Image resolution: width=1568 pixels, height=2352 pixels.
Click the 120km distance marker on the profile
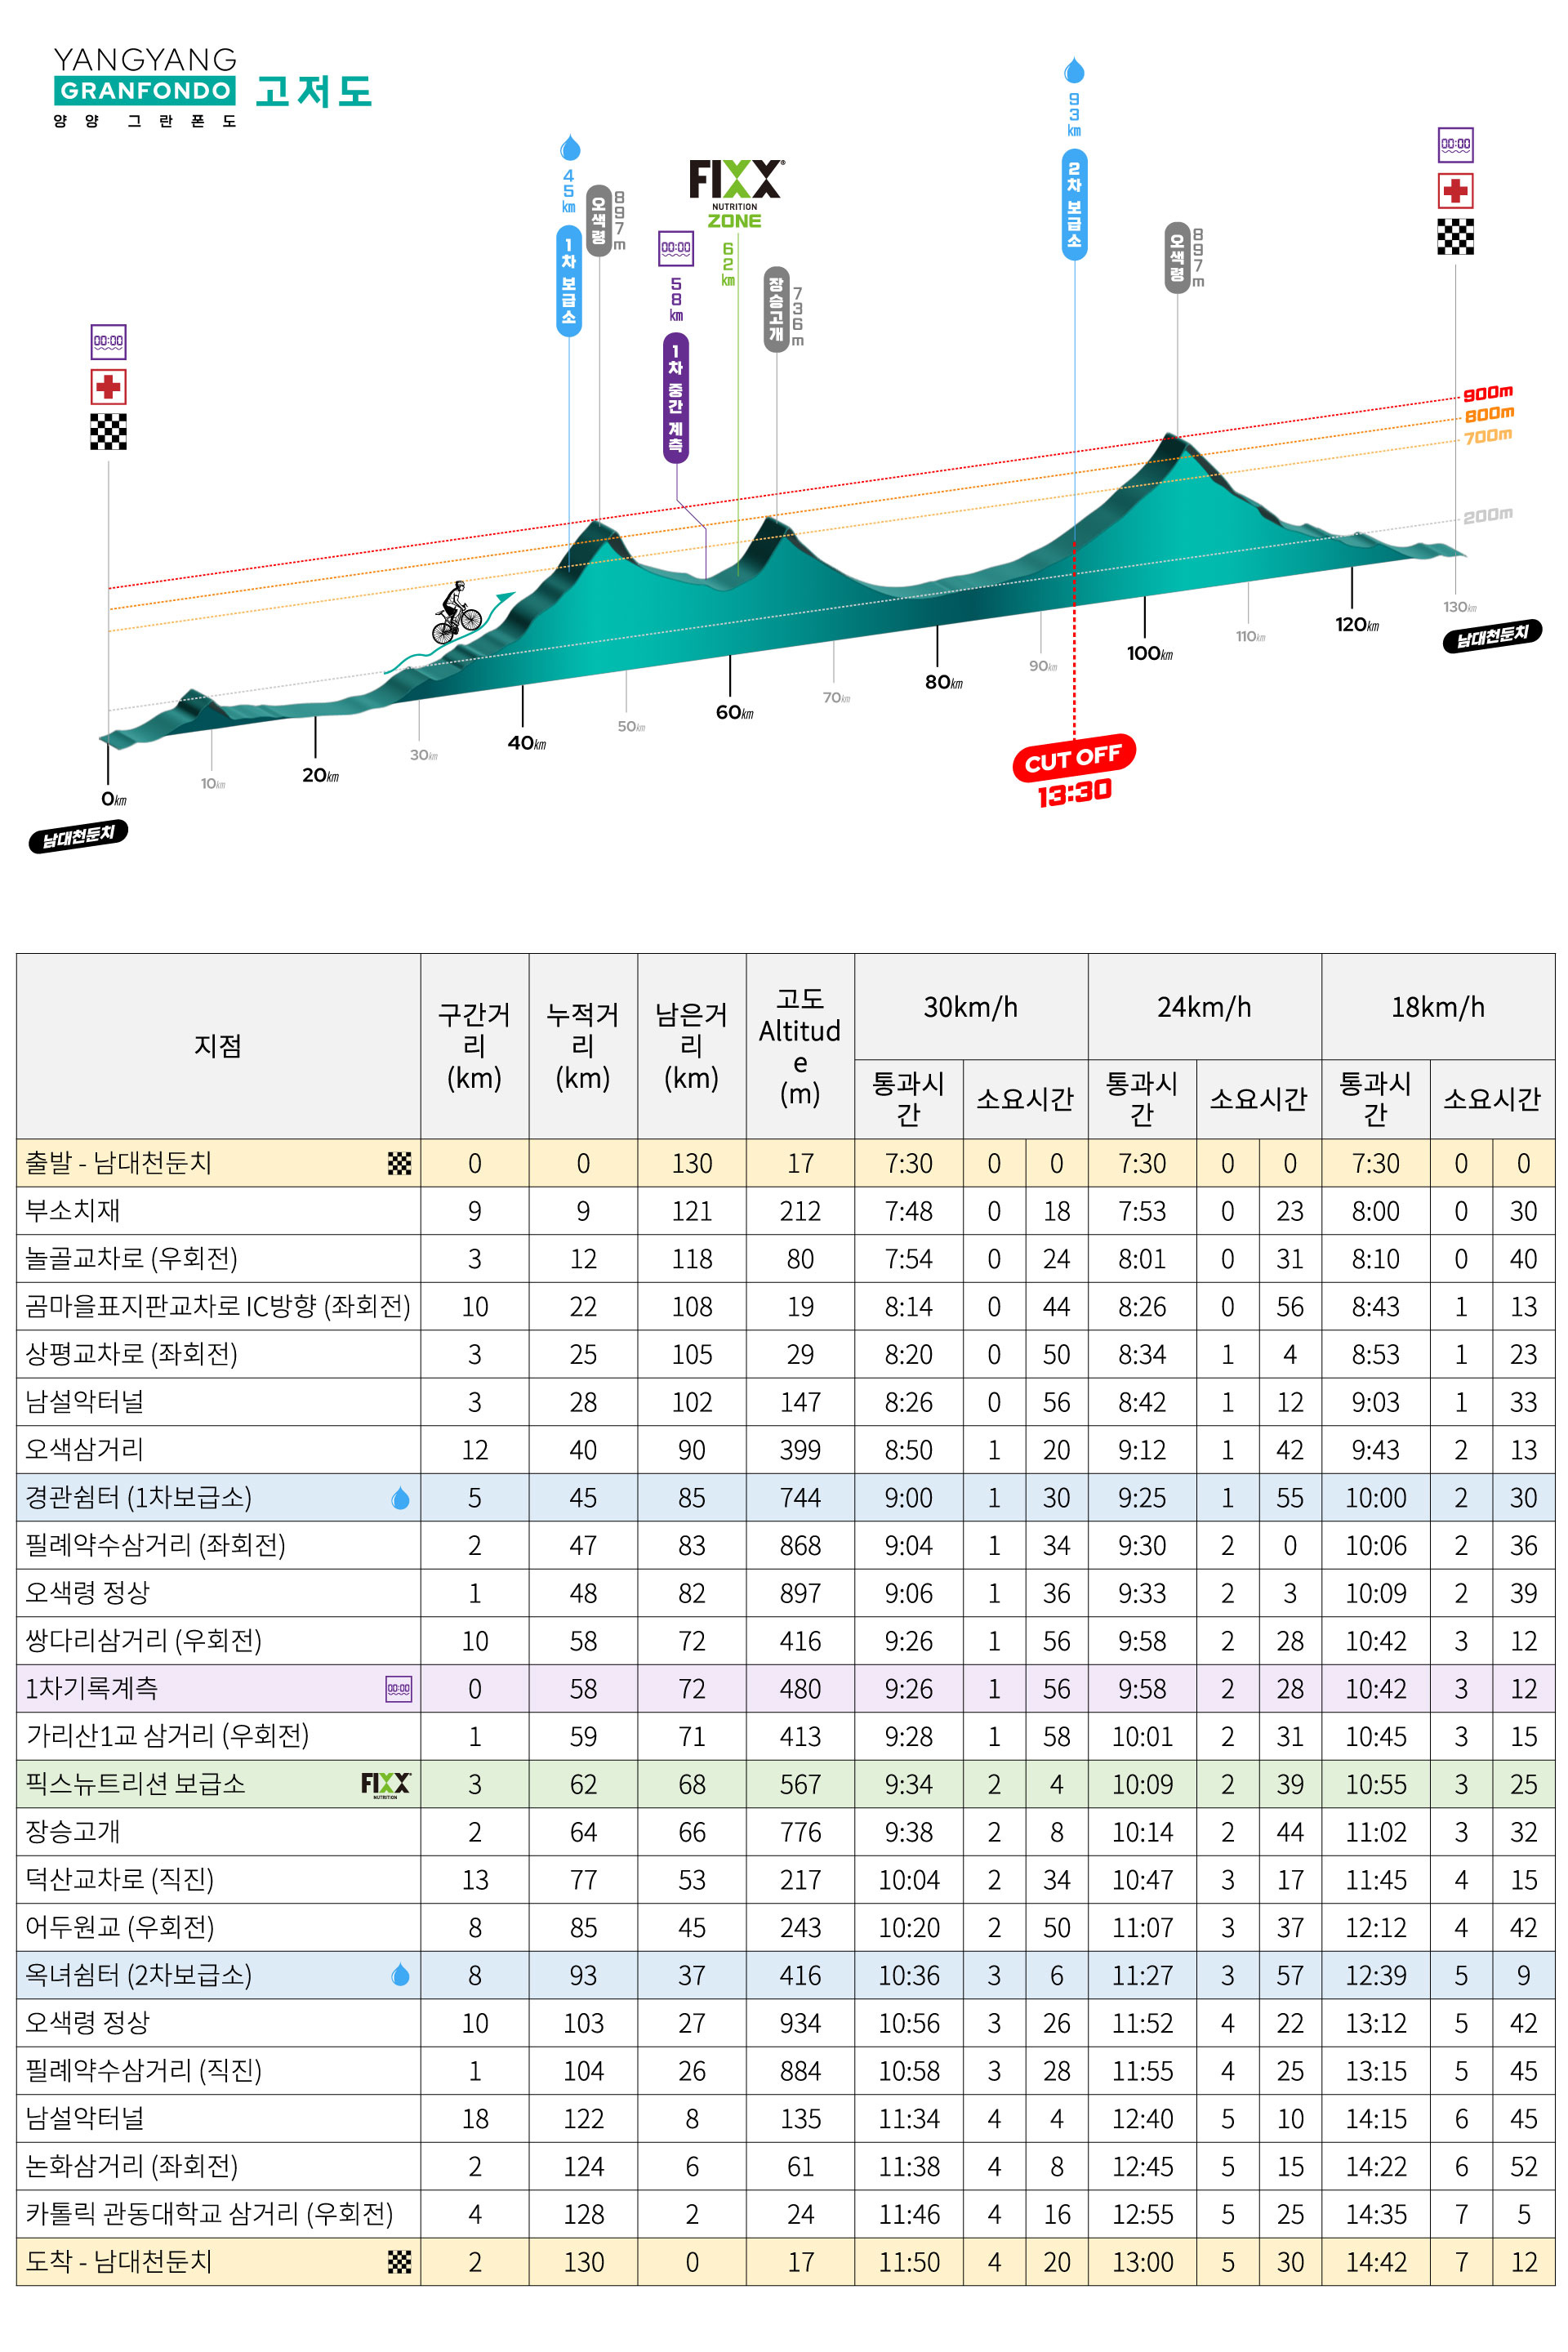(1357, 624)
